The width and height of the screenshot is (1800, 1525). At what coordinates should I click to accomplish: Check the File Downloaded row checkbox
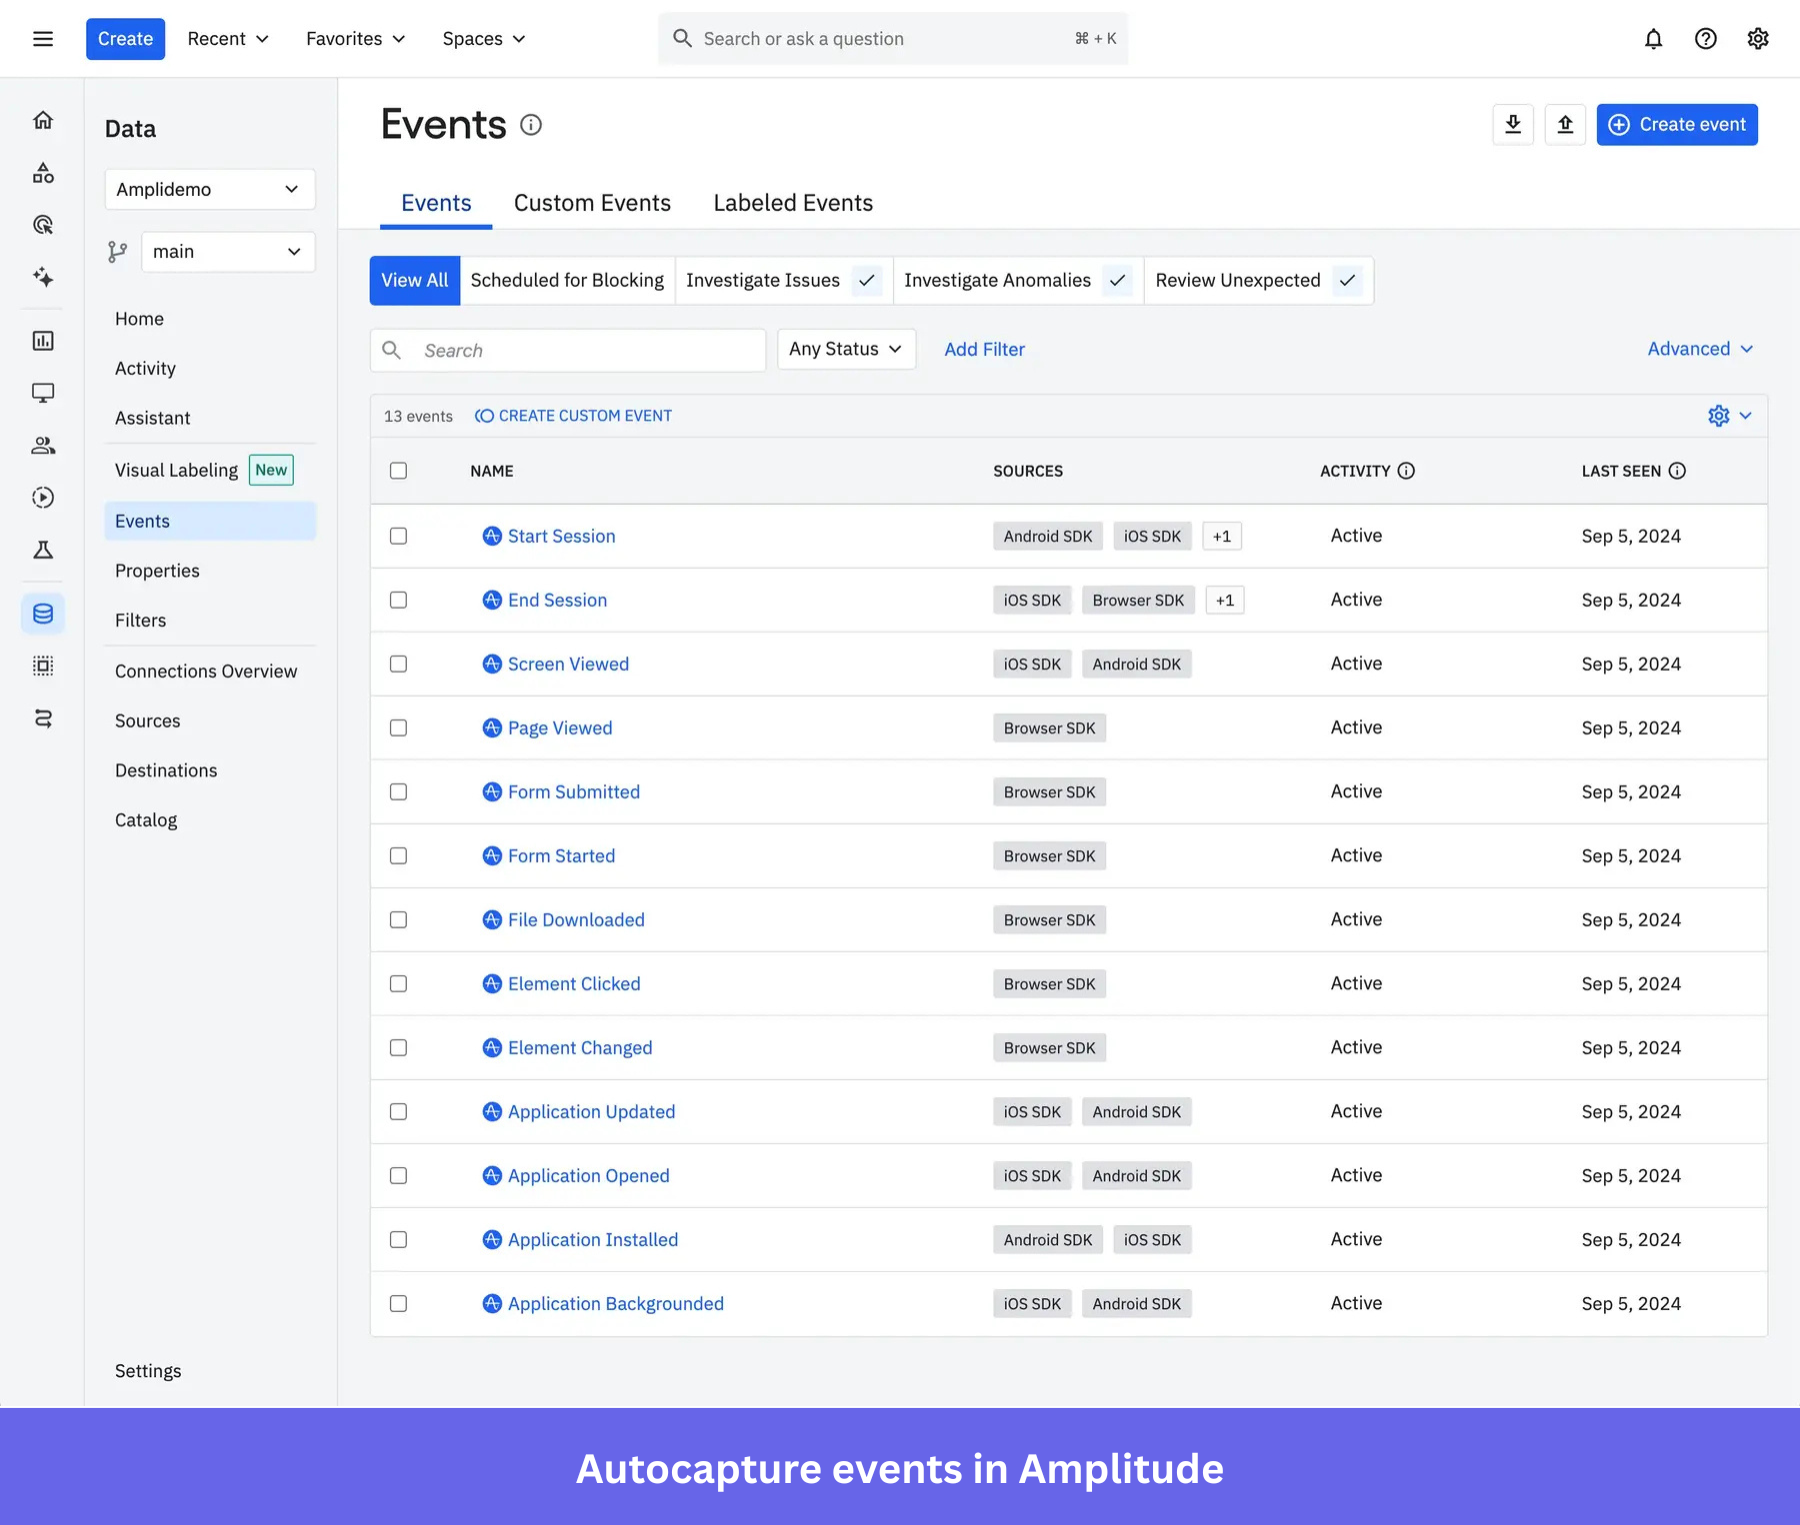coord(398,920)
